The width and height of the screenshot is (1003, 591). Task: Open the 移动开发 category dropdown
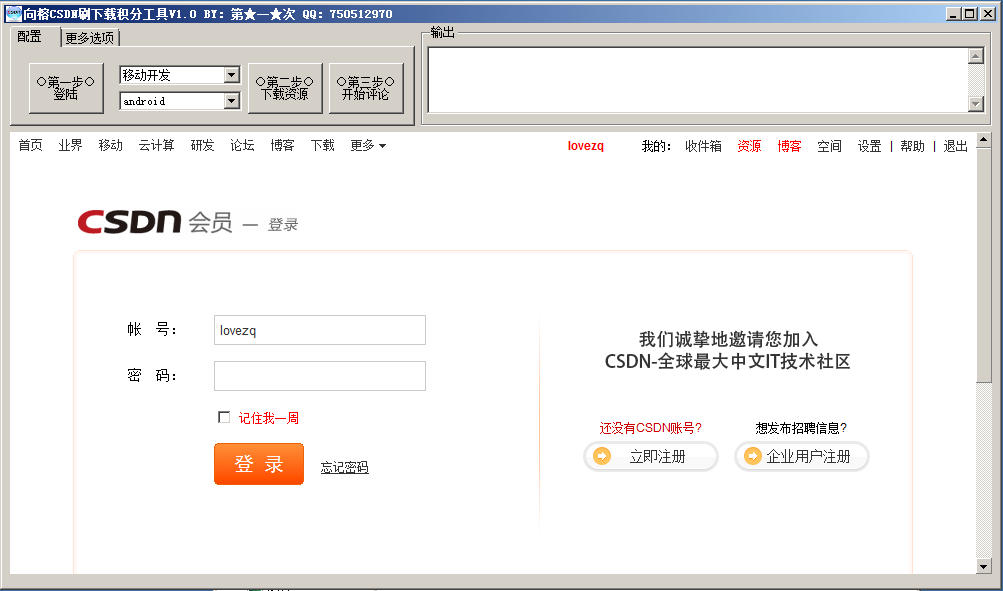pos(233,74)
